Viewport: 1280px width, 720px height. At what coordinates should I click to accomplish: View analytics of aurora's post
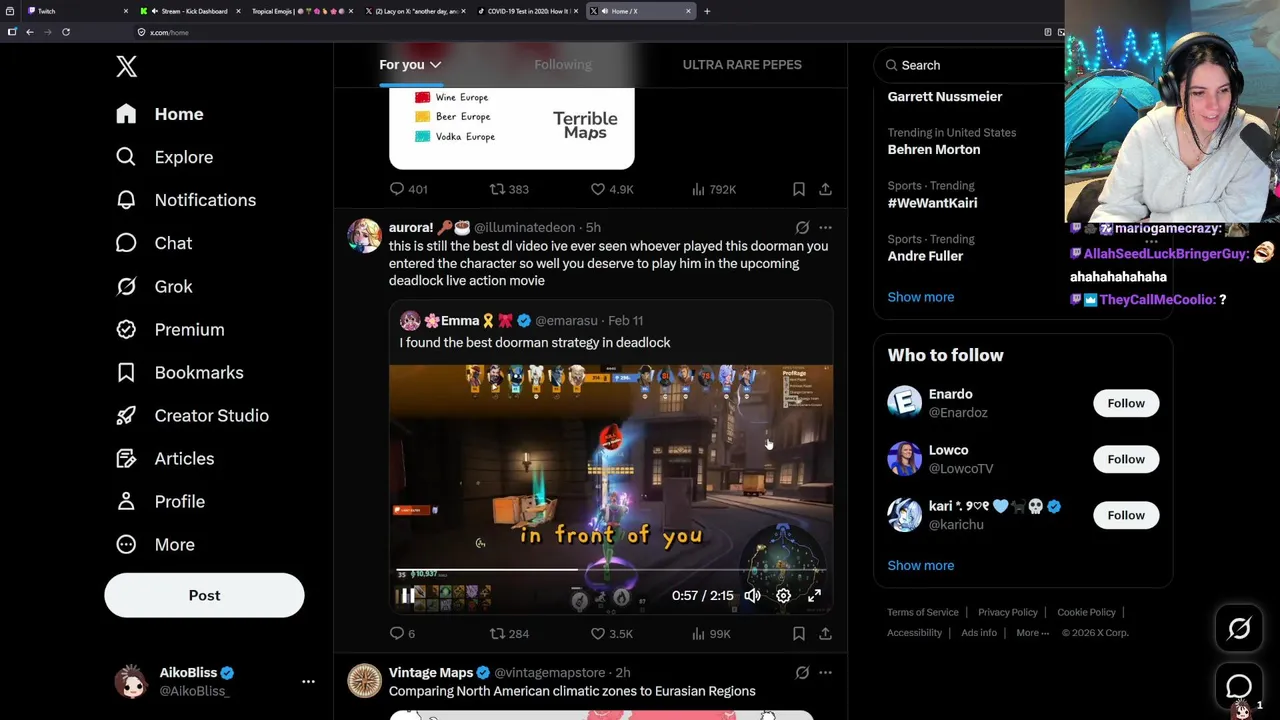click(x=711, y=634)
